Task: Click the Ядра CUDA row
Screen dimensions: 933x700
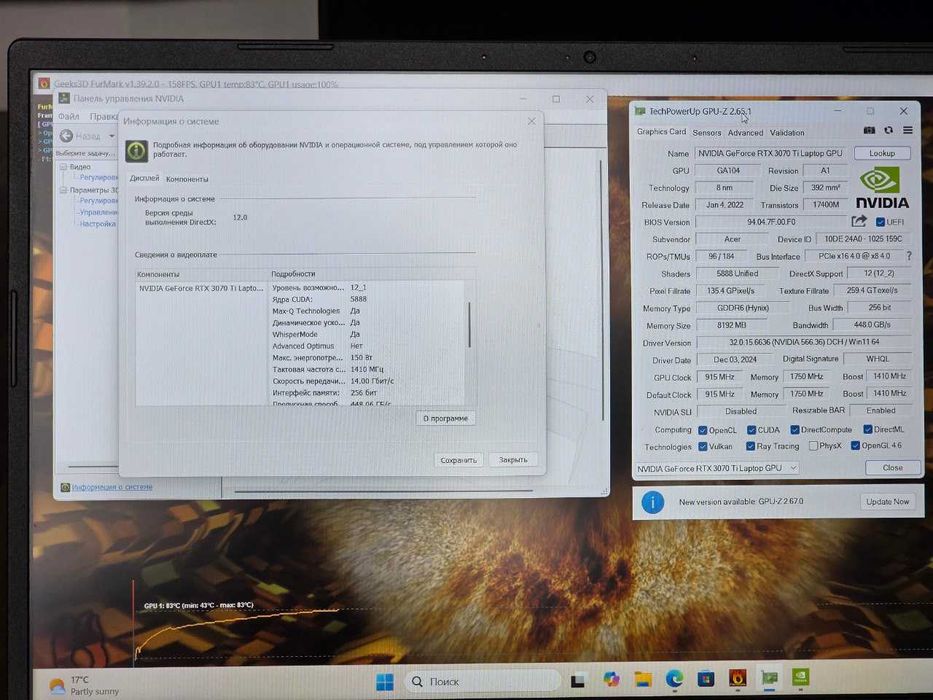Action: pyautogui.click(x=367, y=299)
